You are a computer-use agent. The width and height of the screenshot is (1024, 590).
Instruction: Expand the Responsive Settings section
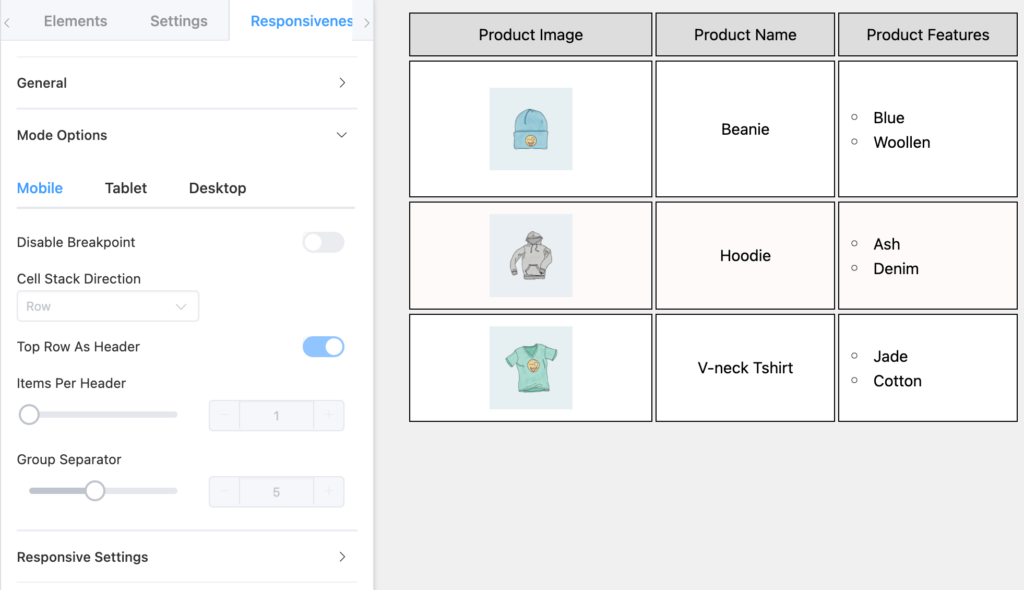click(186, 557)
